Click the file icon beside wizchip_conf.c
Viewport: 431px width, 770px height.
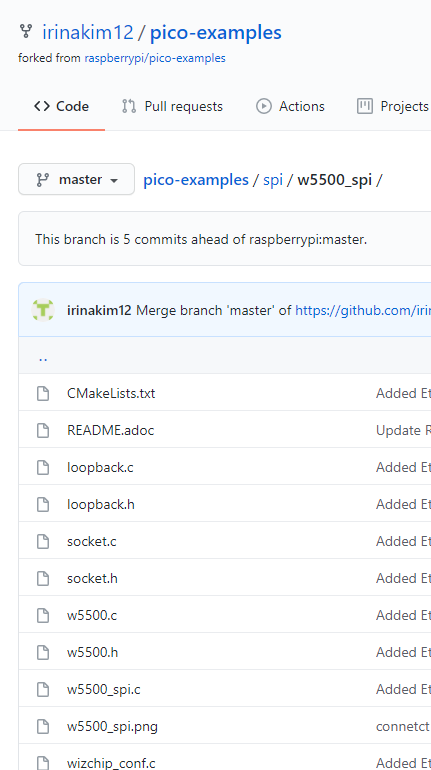[43, 763]
